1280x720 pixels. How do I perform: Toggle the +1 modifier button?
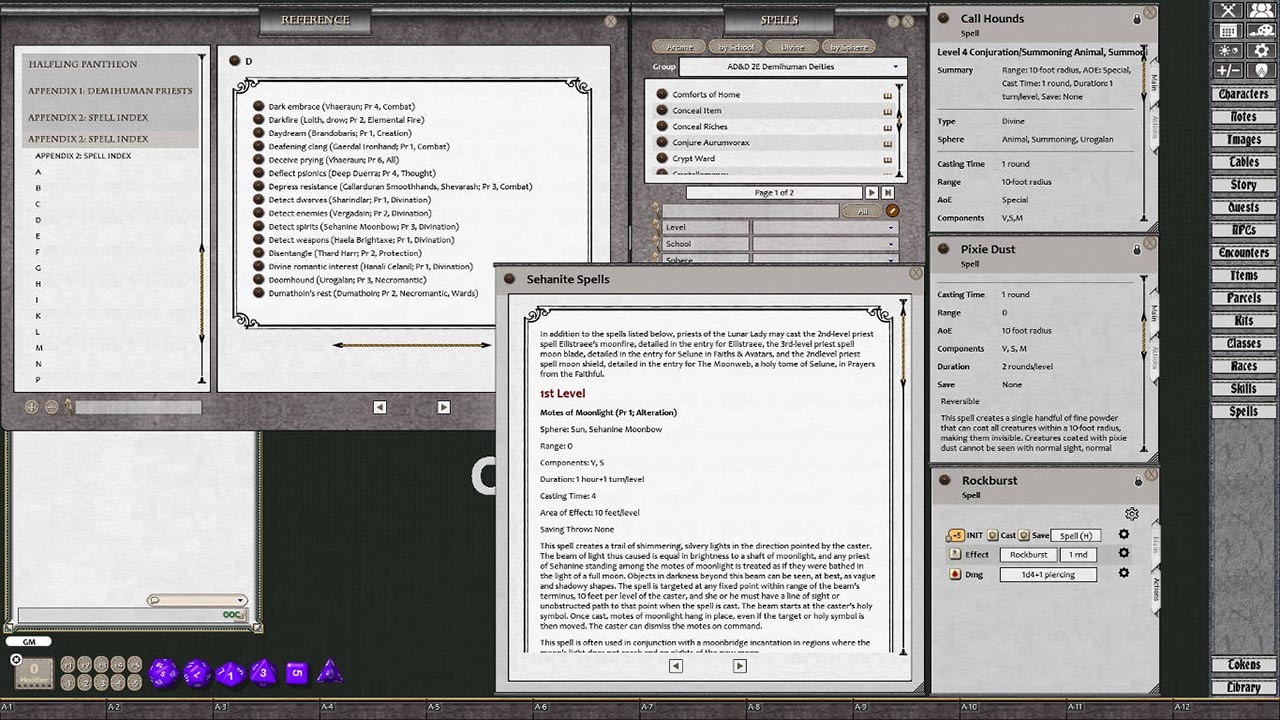(68, 664)
